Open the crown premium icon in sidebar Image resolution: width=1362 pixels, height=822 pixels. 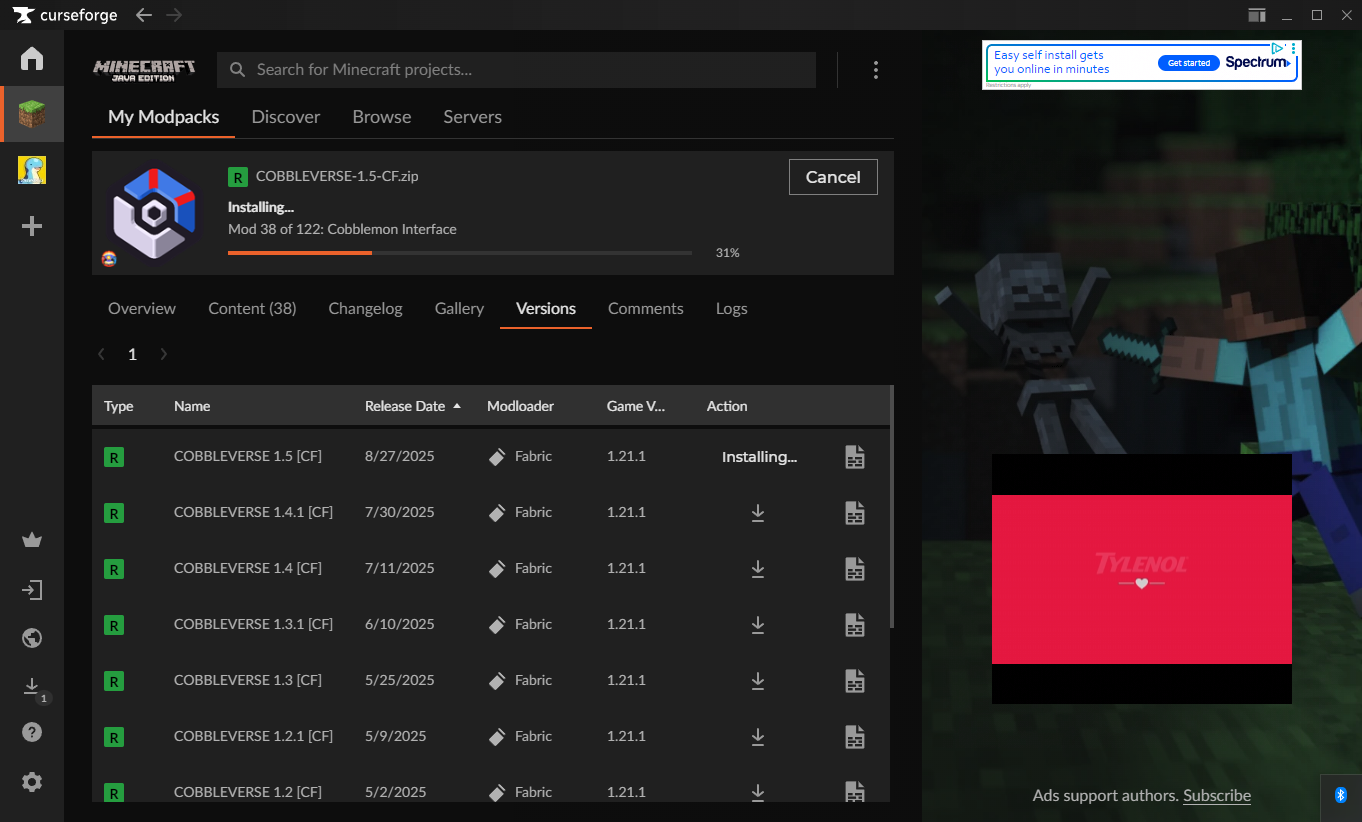tap(32, 541)
